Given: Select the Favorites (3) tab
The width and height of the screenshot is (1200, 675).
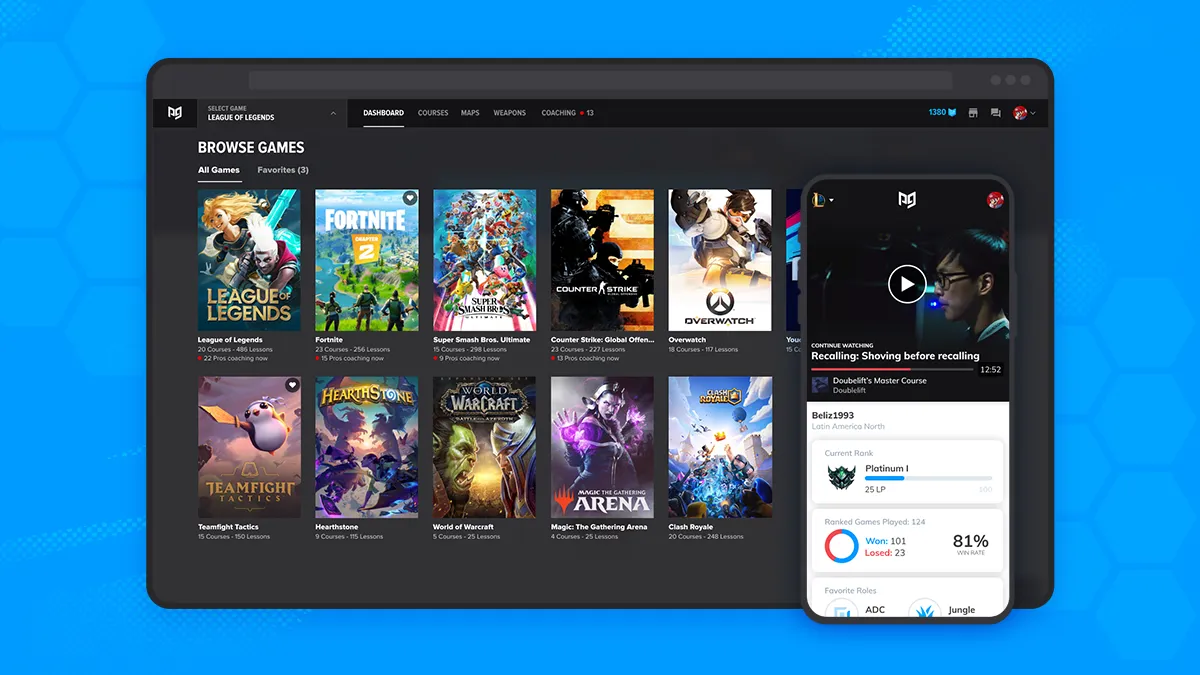Looking at the screenshot, I should click(x=283, y=170).
